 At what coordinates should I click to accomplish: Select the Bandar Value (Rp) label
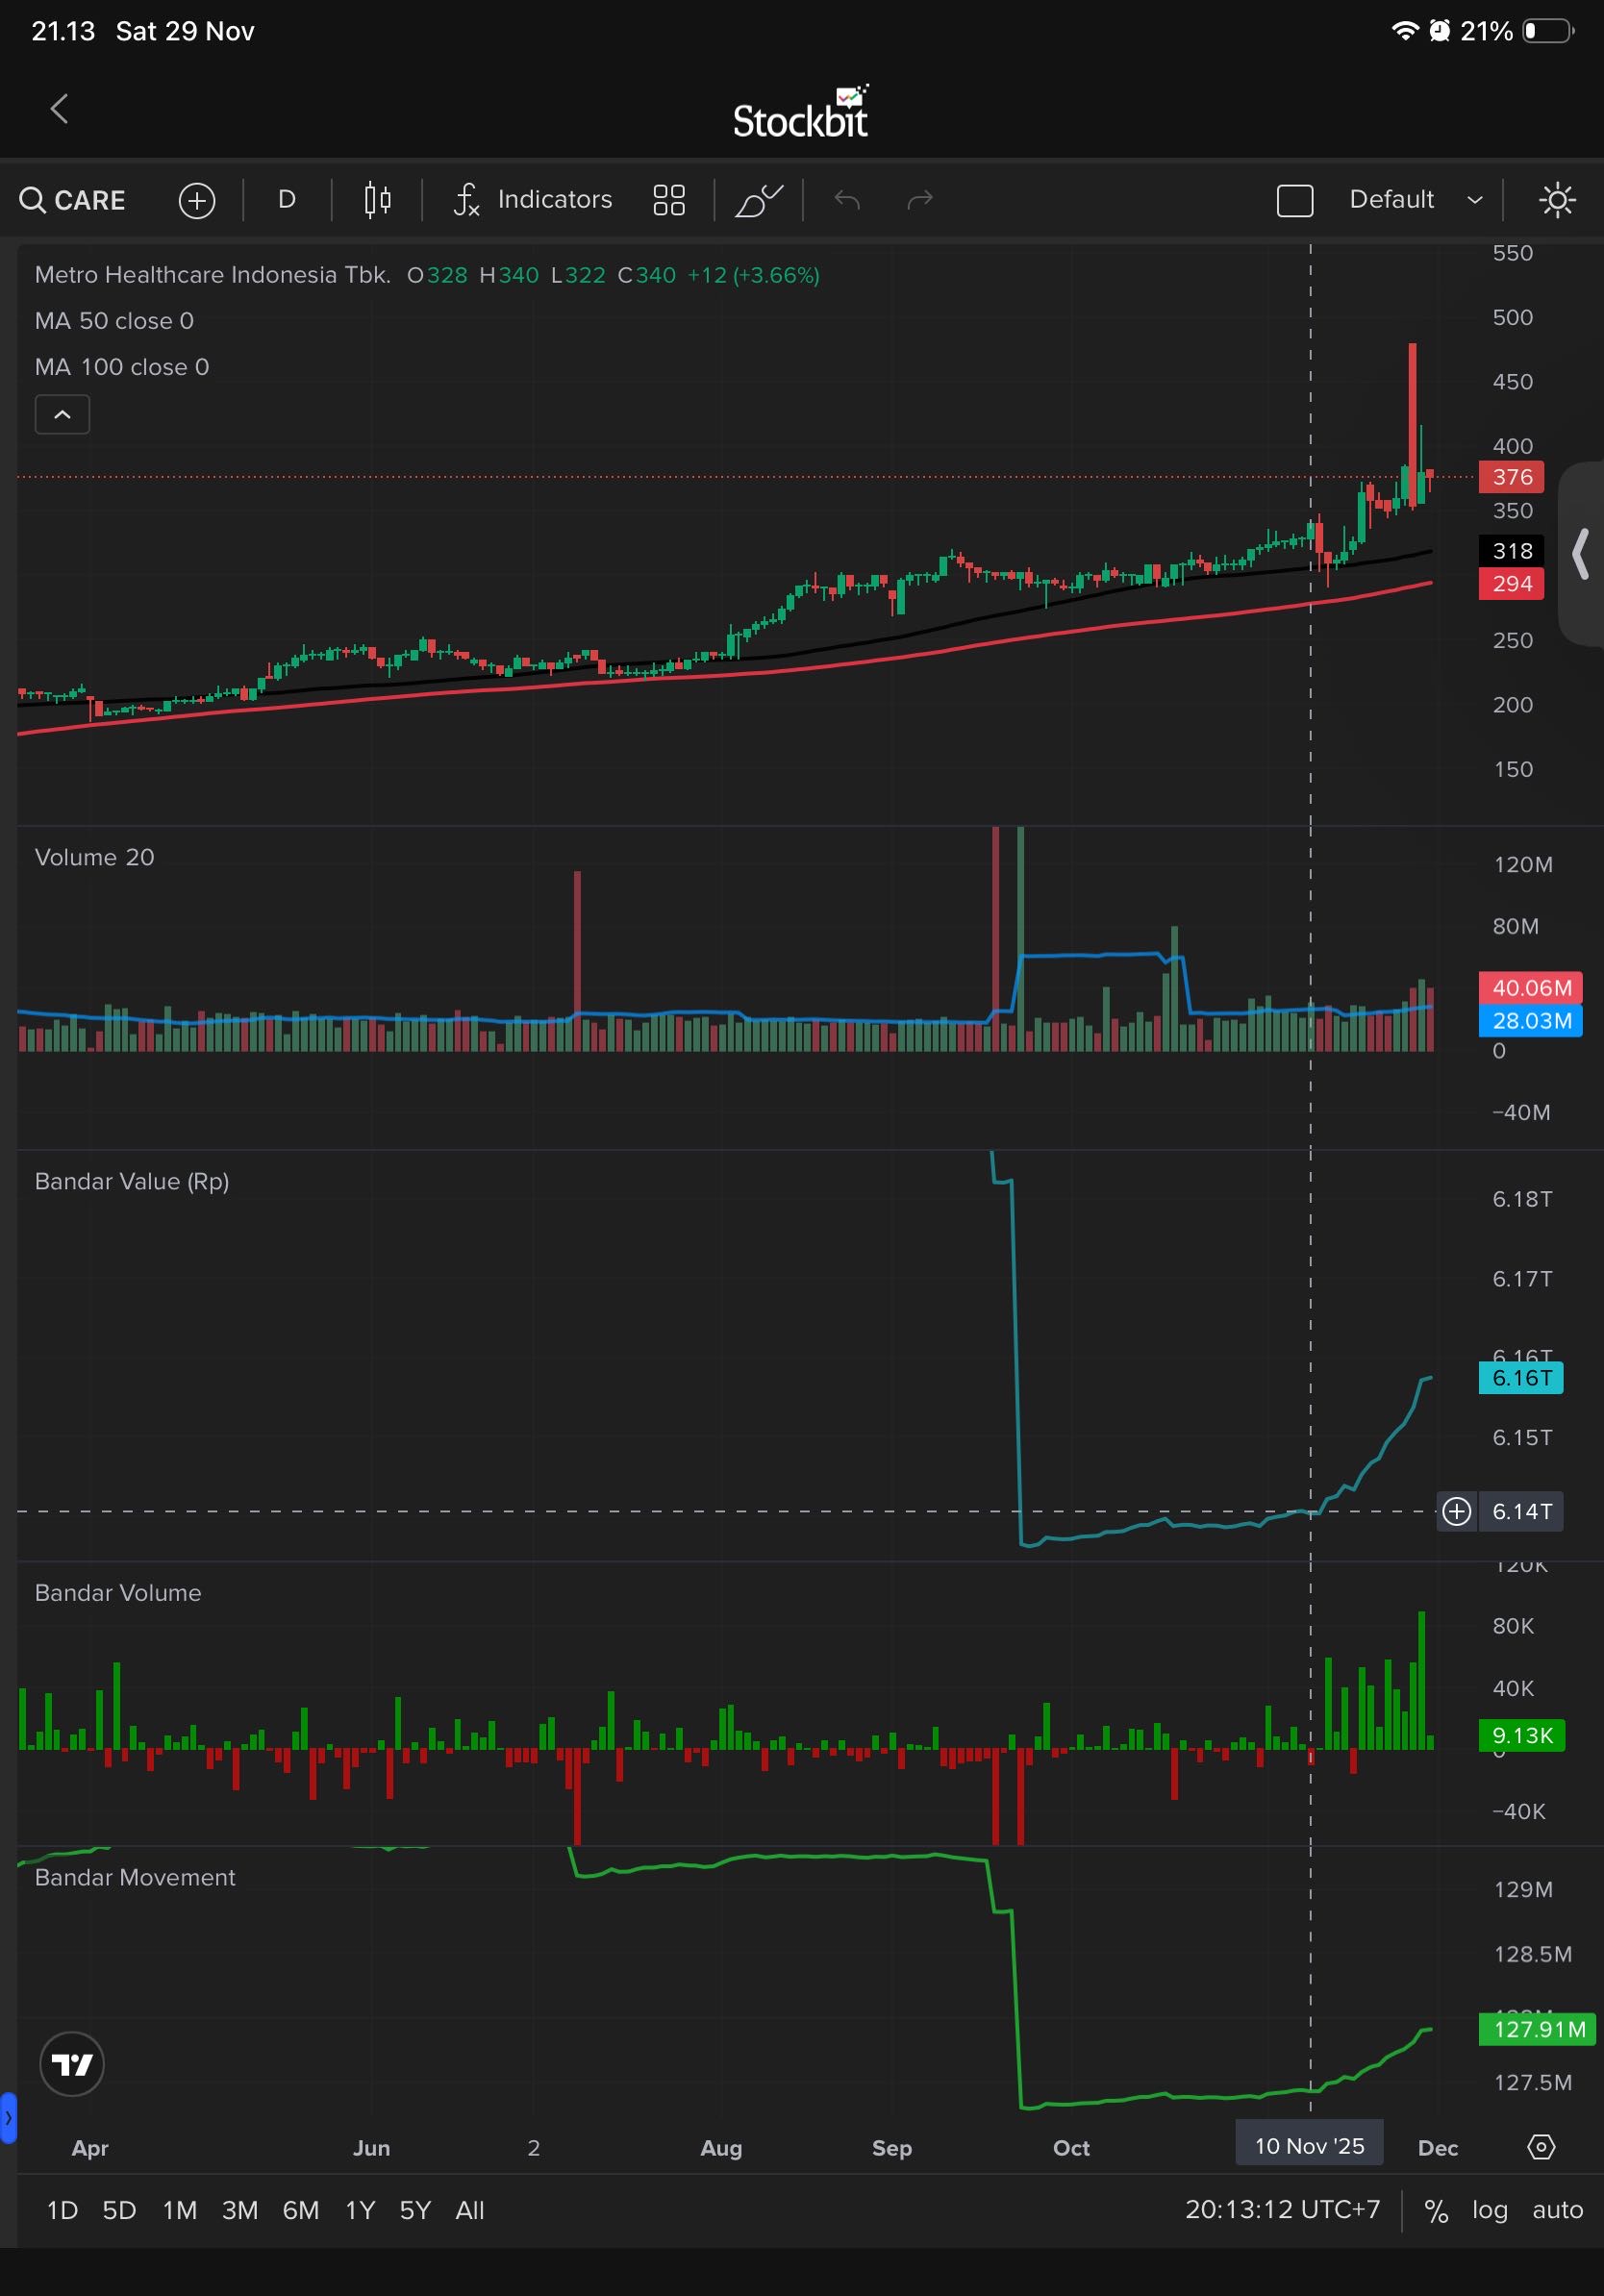[132, 1181]
